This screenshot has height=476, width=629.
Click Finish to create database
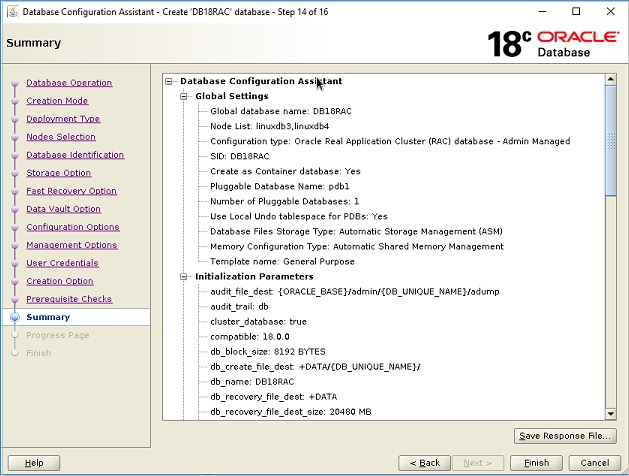click(536, 463)
